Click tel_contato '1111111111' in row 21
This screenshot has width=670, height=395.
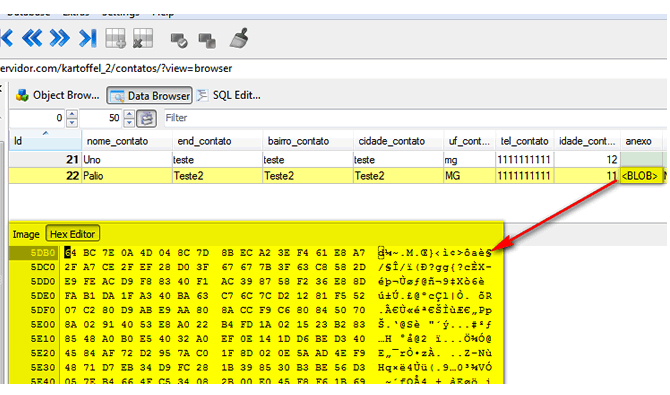[x=524, y=160]
